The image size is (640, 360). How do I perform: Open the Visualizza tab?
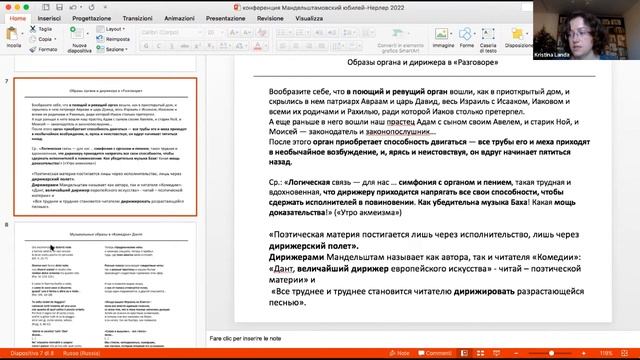(309, 18)
